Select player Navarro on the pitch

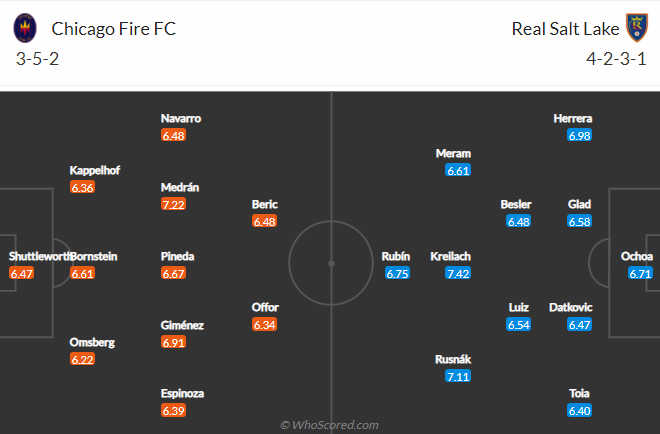(x=181, y=119)
